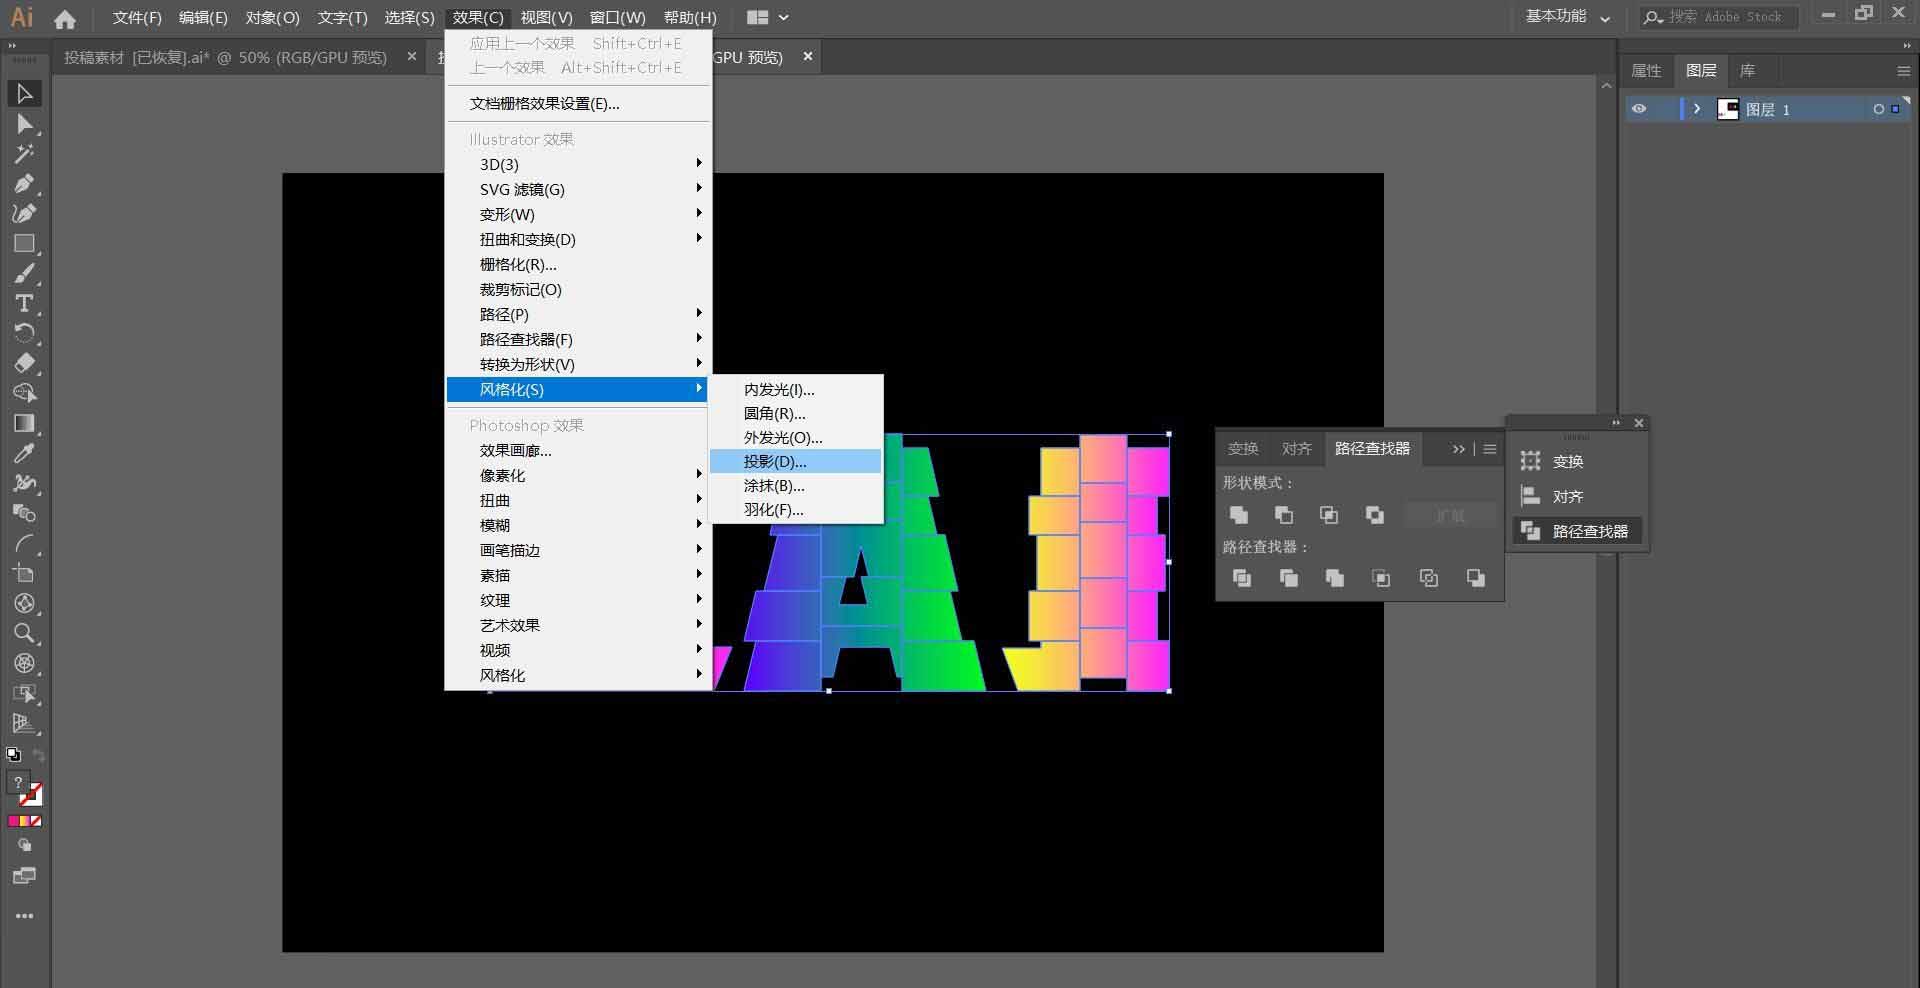Click Intersect shape mode icon

coord(1329,515)
